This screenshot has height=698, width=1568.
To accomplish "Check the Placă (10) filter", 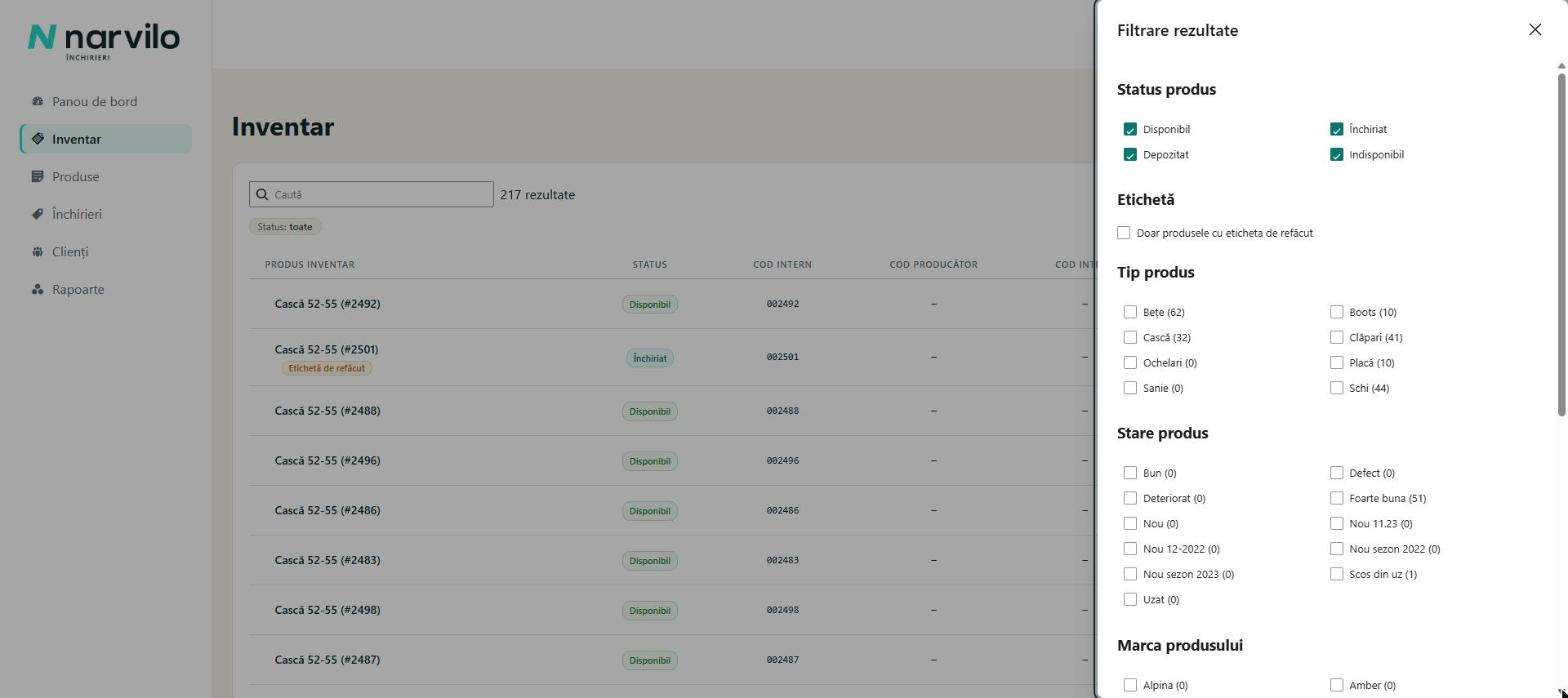I will pos(1336,363).
